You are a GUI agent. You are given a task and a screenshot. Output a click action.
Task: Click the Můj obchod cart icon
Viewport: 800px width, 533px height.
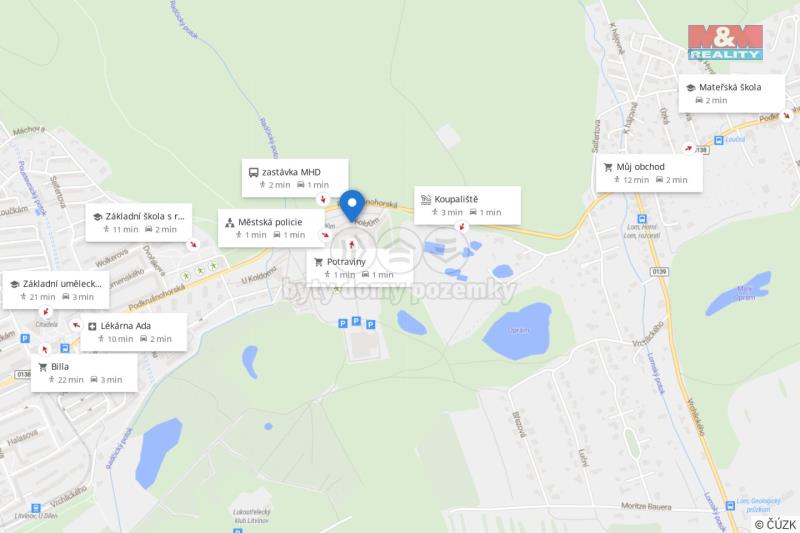click(x=608, y=167)
